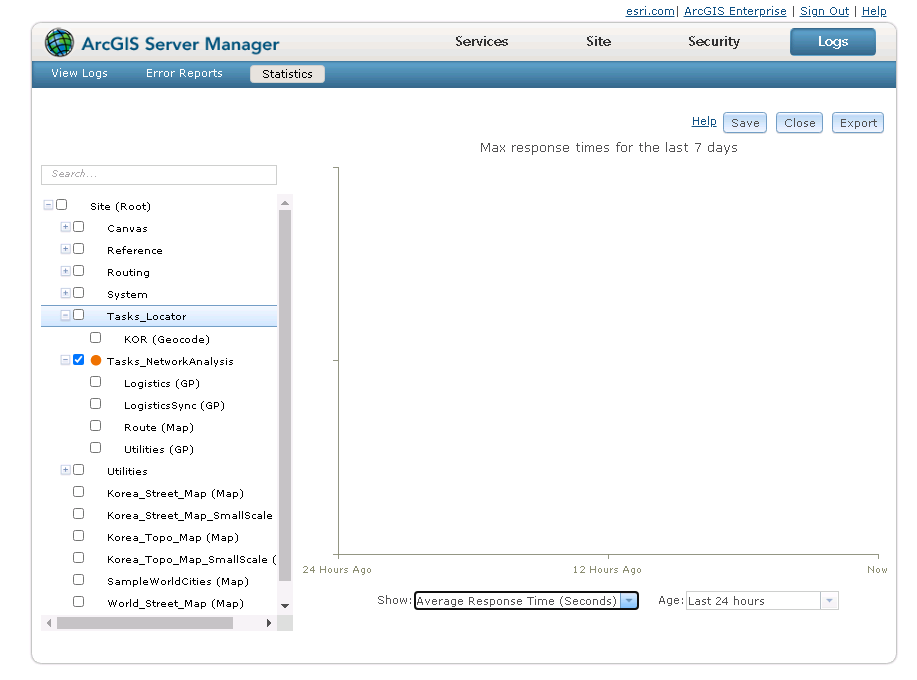
Task: Collapse the Site (Root) node
Action: click(x=49, y=205)
